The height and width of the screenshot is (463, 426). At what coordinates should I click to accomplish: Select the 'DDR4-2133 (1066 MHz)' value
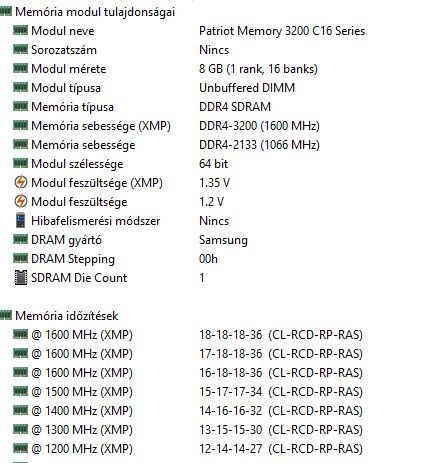[x=259, y=145]
